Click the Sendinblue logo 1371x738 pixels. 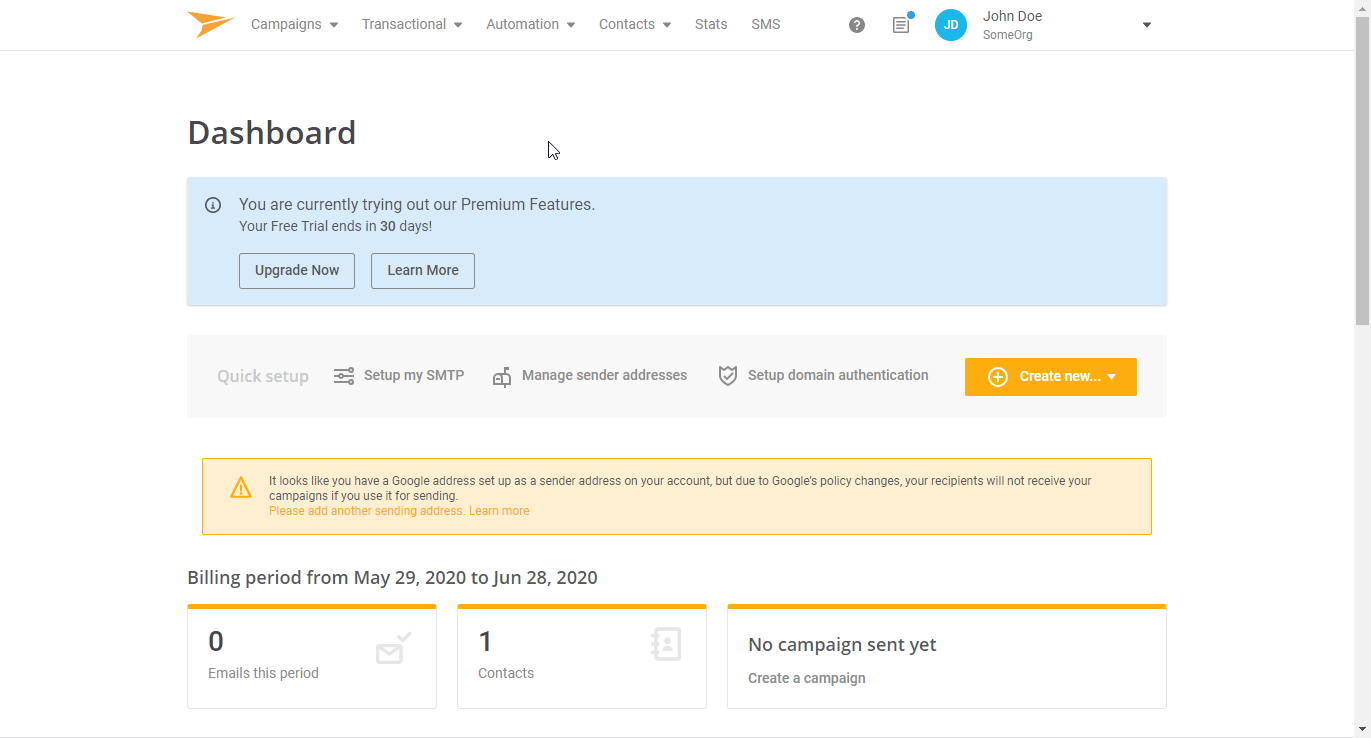tap(209, 24)
